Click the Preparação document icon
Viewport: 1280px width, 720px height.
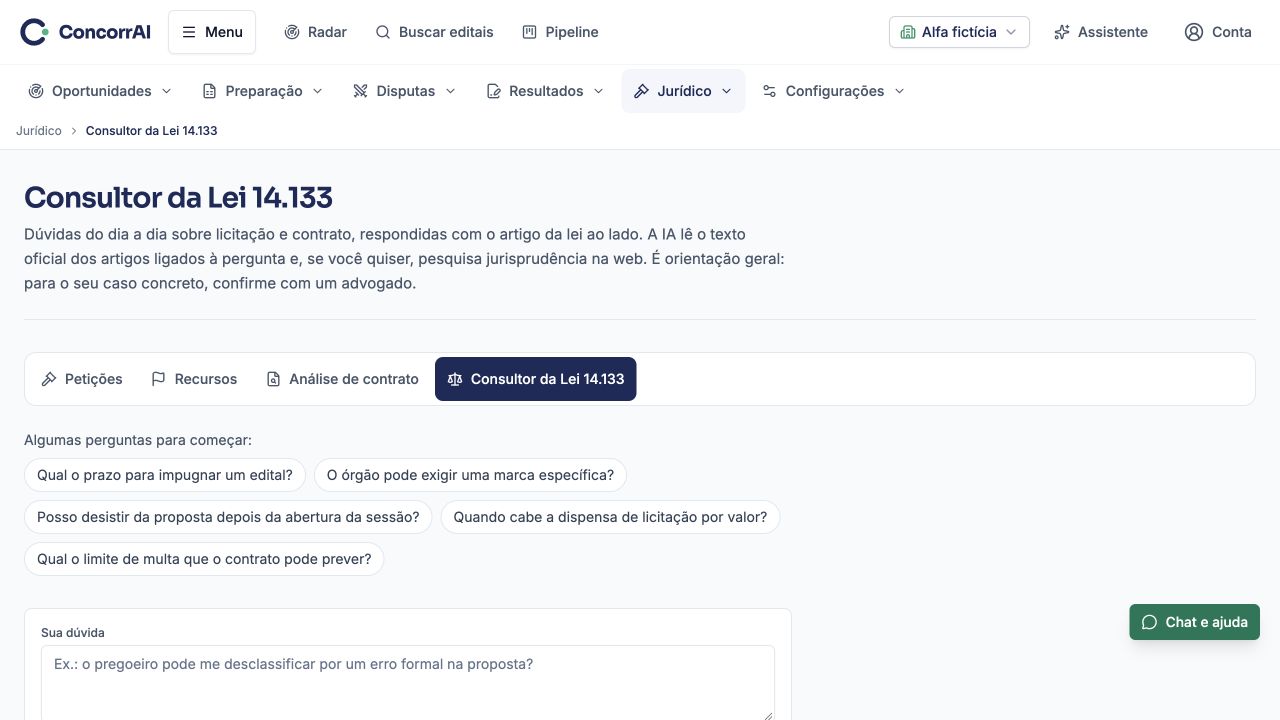[x=209, y=91]
